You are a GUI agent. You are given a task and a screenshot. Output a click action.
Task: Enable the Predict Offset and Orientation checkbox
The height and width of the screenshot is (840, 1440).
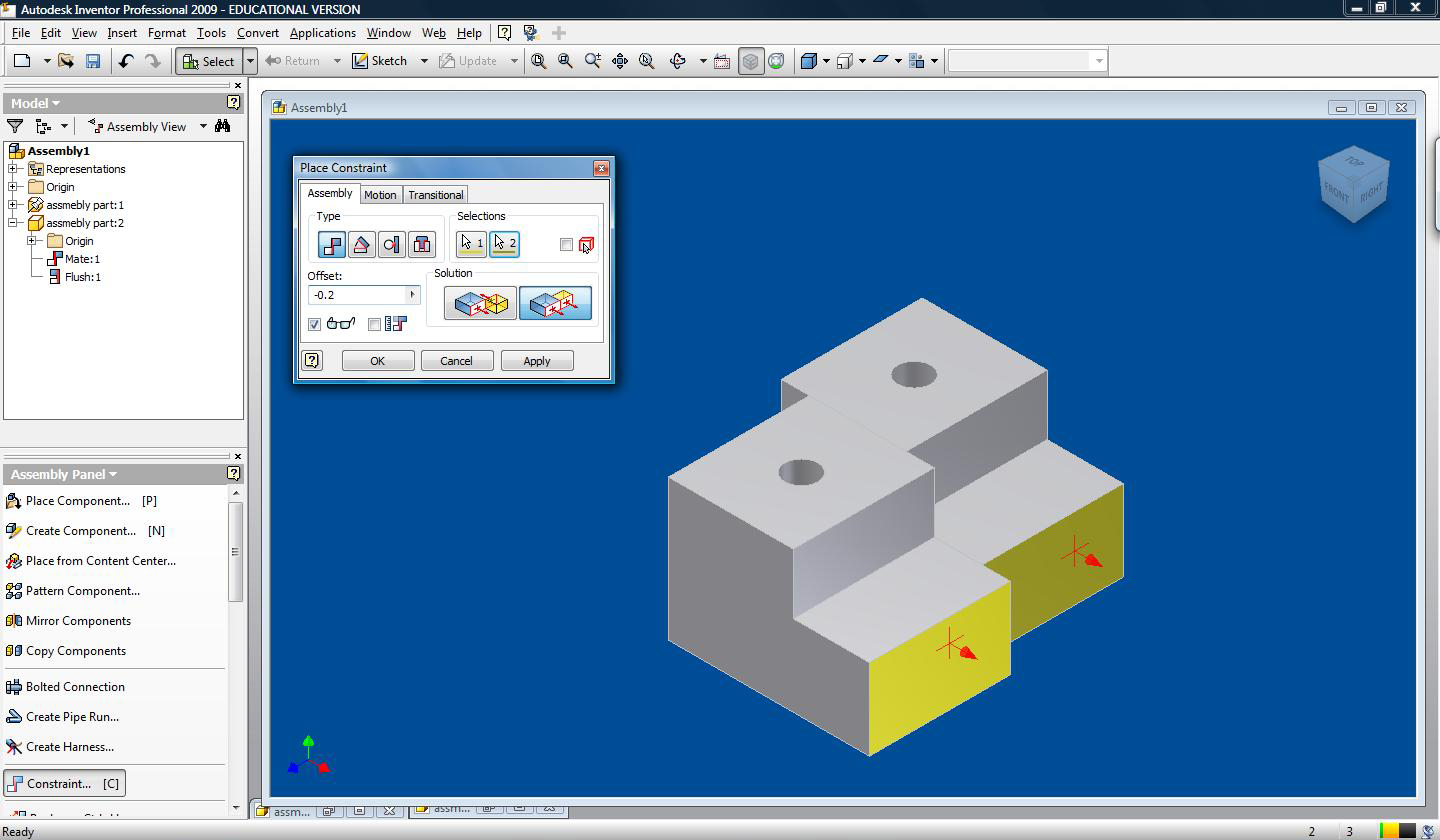coord(374,324)
